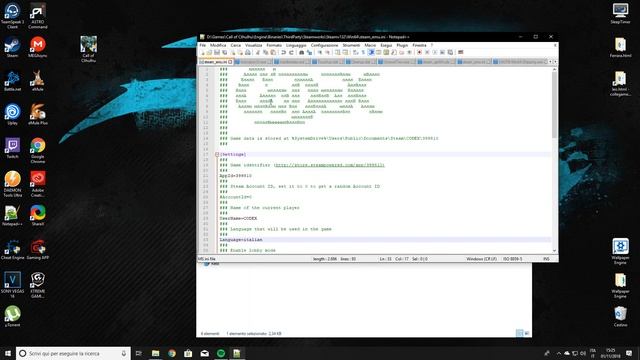The width and height of the screenshot is (640, 360).
Task: Open File Explorer from the taskbar
Action: pos(156,353)
